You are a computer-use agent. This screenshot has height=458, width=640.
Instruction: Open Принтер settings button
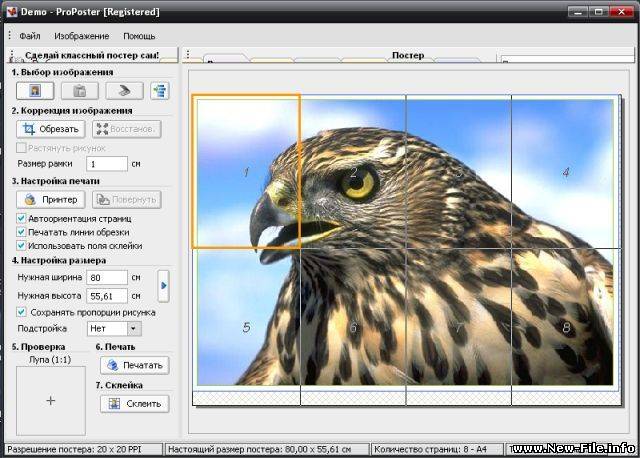click(x=51, y=200)
